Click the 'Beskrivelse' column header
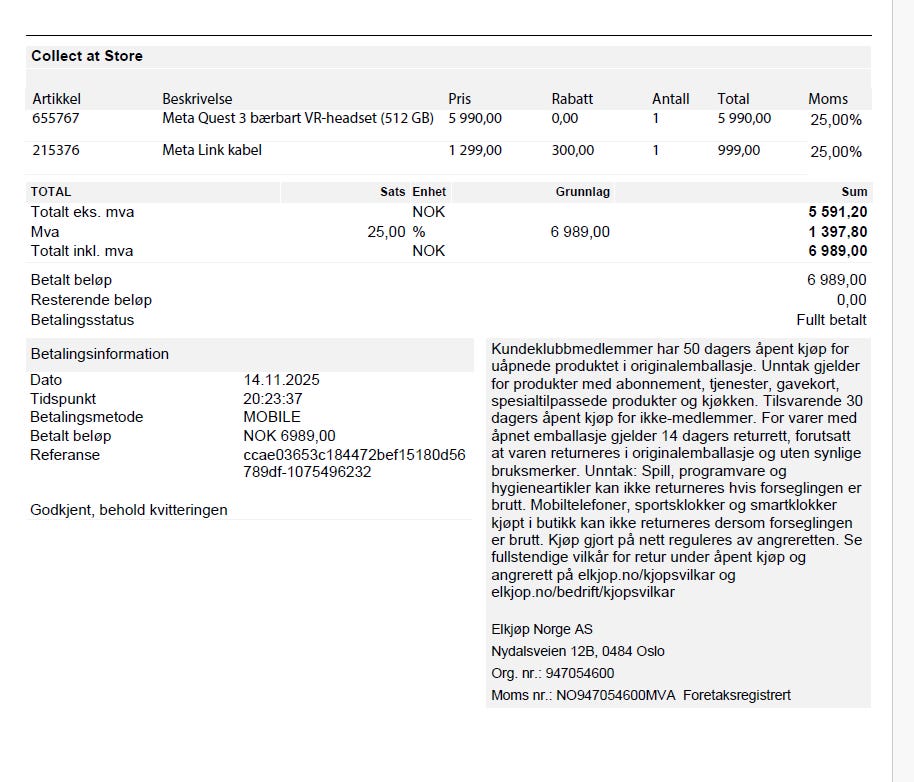914x782 pixels. tap(197, 99)
